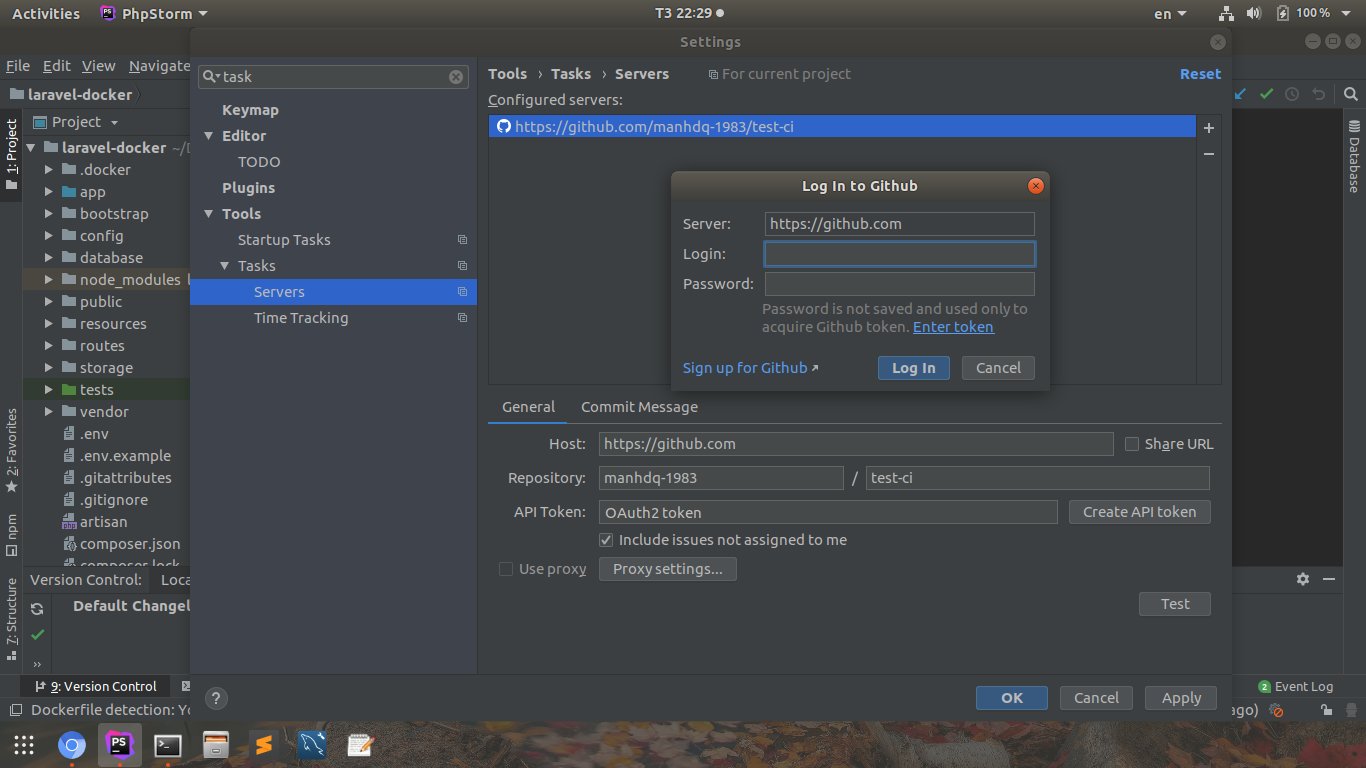The width and height of the screenshot is (1366, 768).
Task: Follow the Enter token link
Action: click(953, 327)
